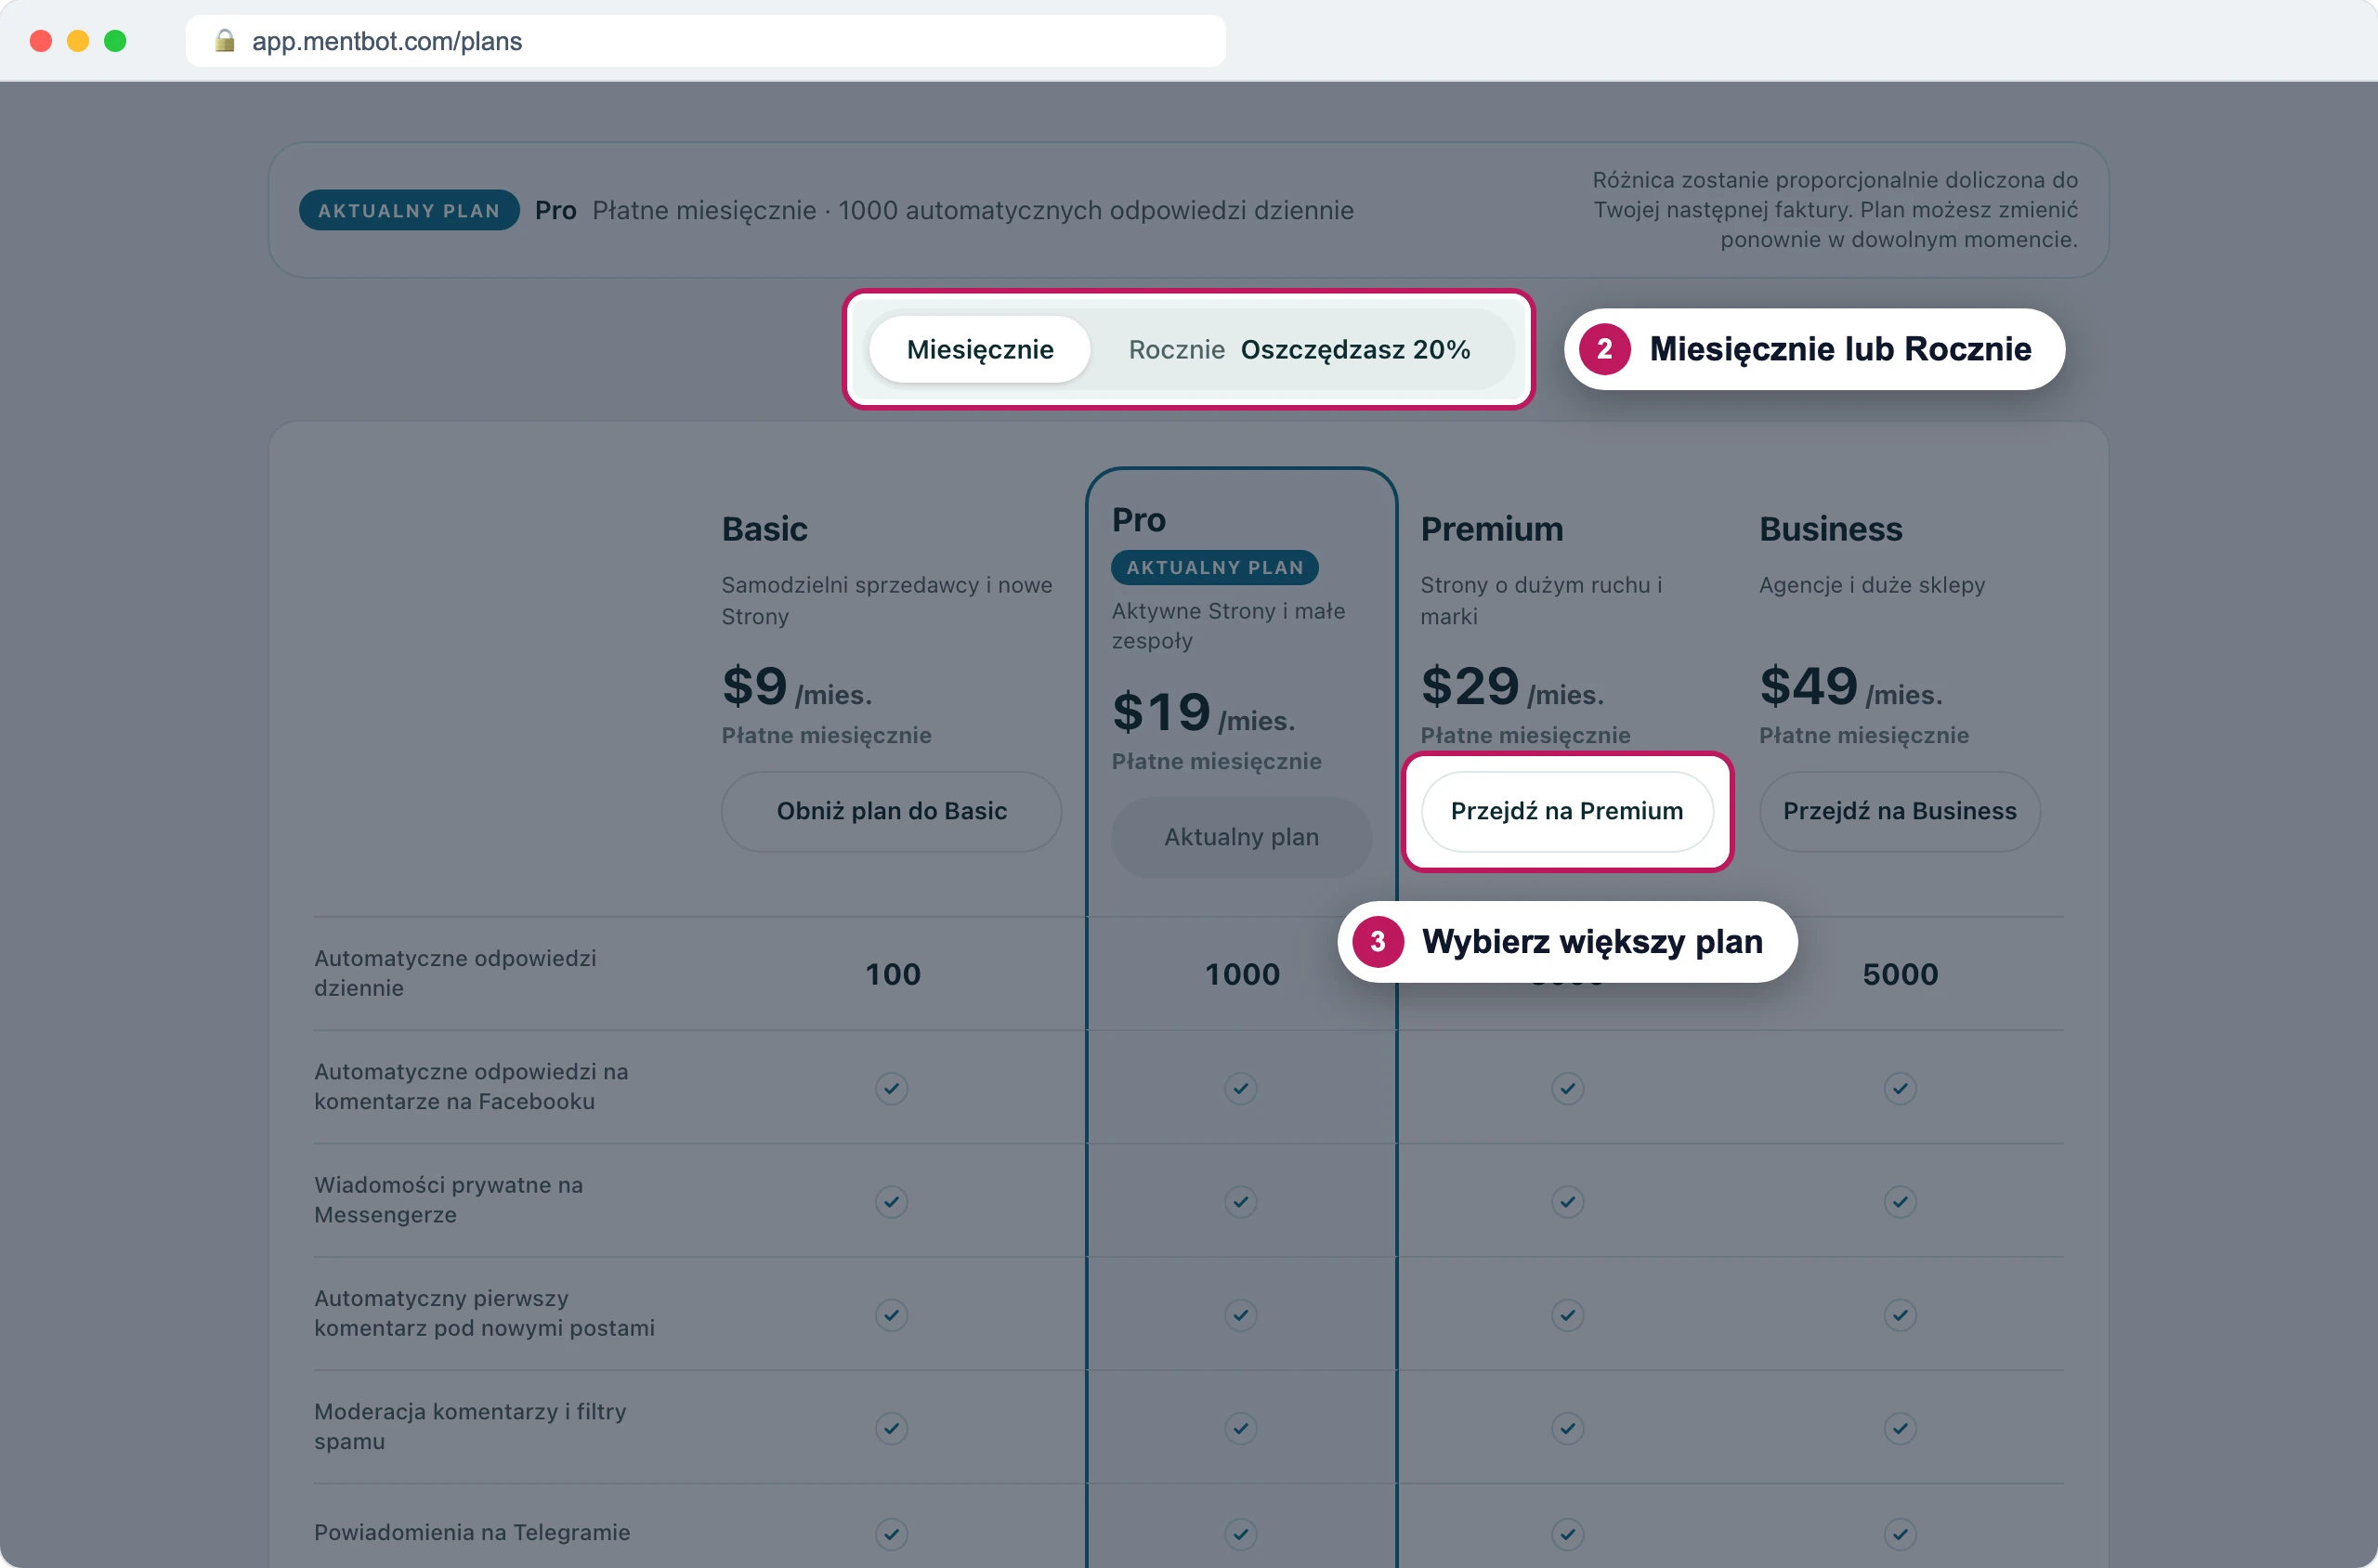
Task: Click Business checkmark for automatic first comment
Action: click(1900, 1314)
